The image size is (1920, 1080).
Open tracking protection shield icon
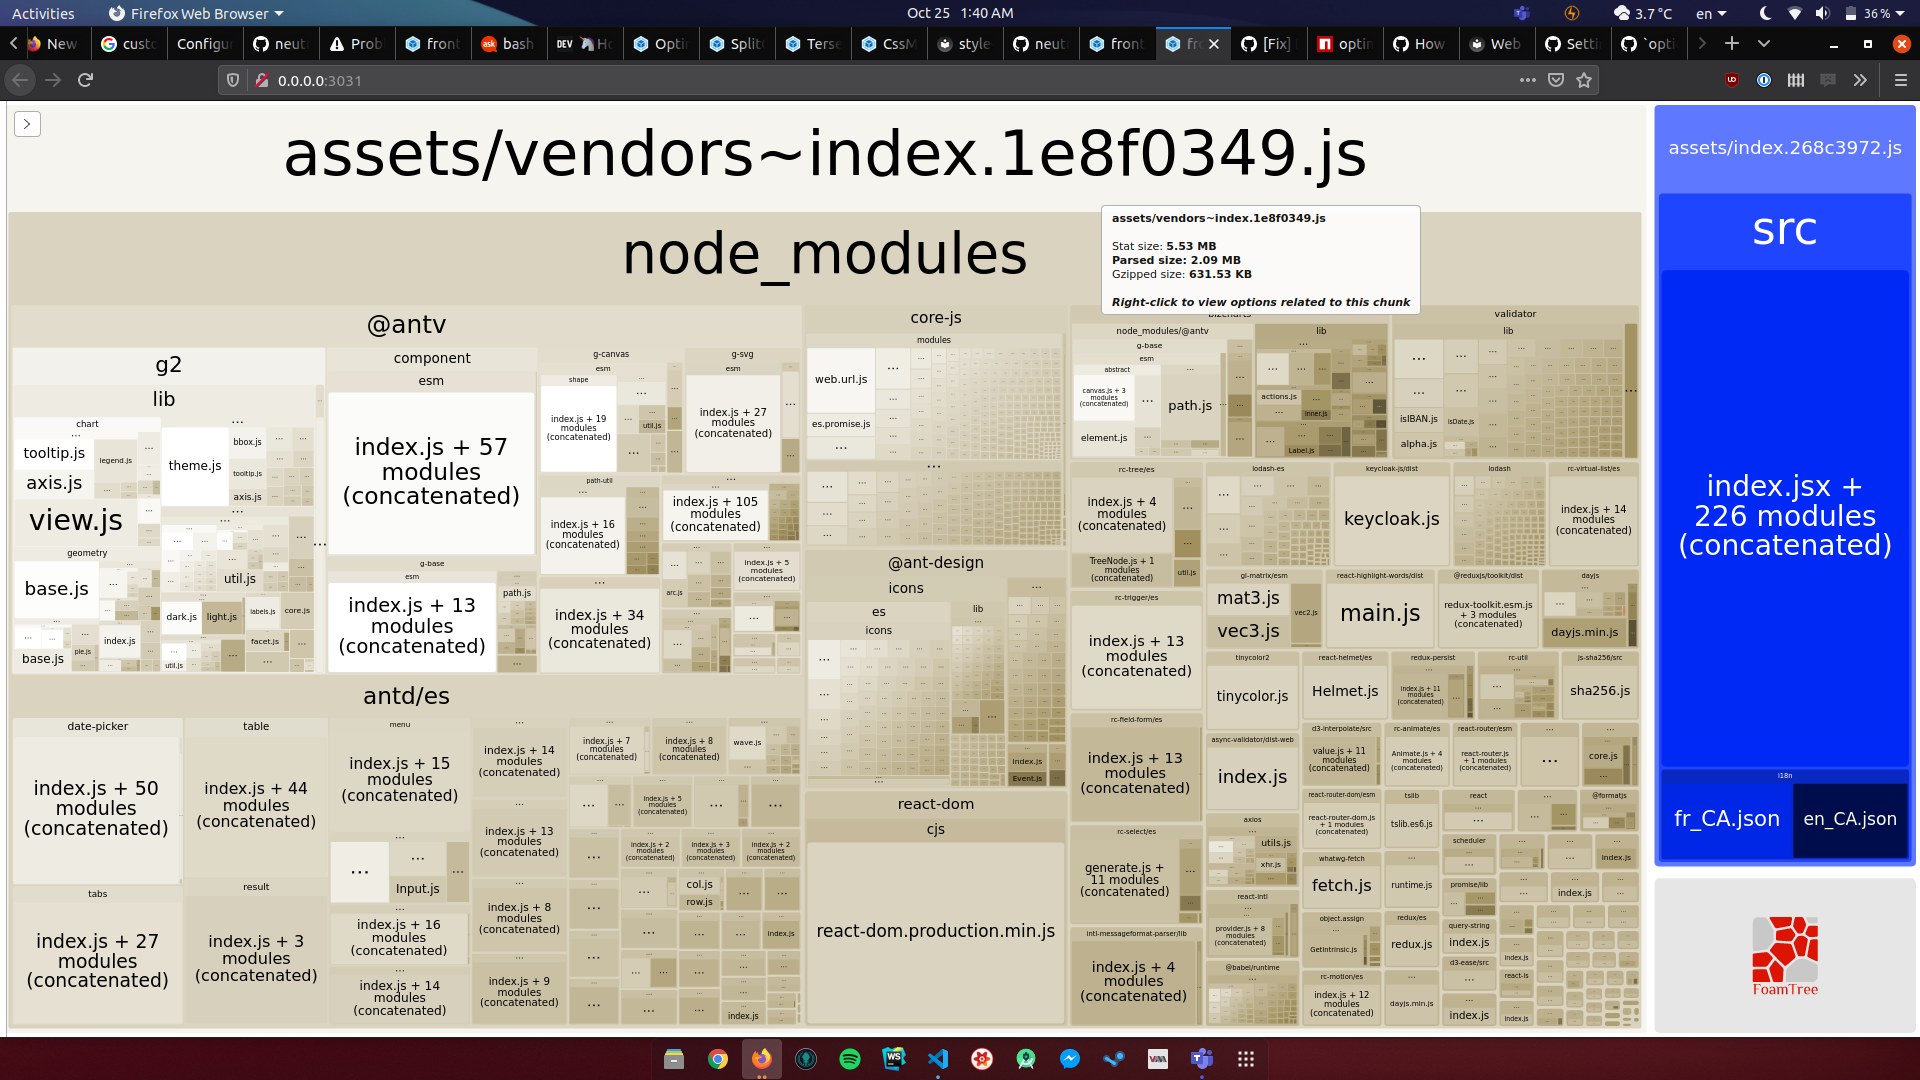pyautogui.click(x=233, y=80)
